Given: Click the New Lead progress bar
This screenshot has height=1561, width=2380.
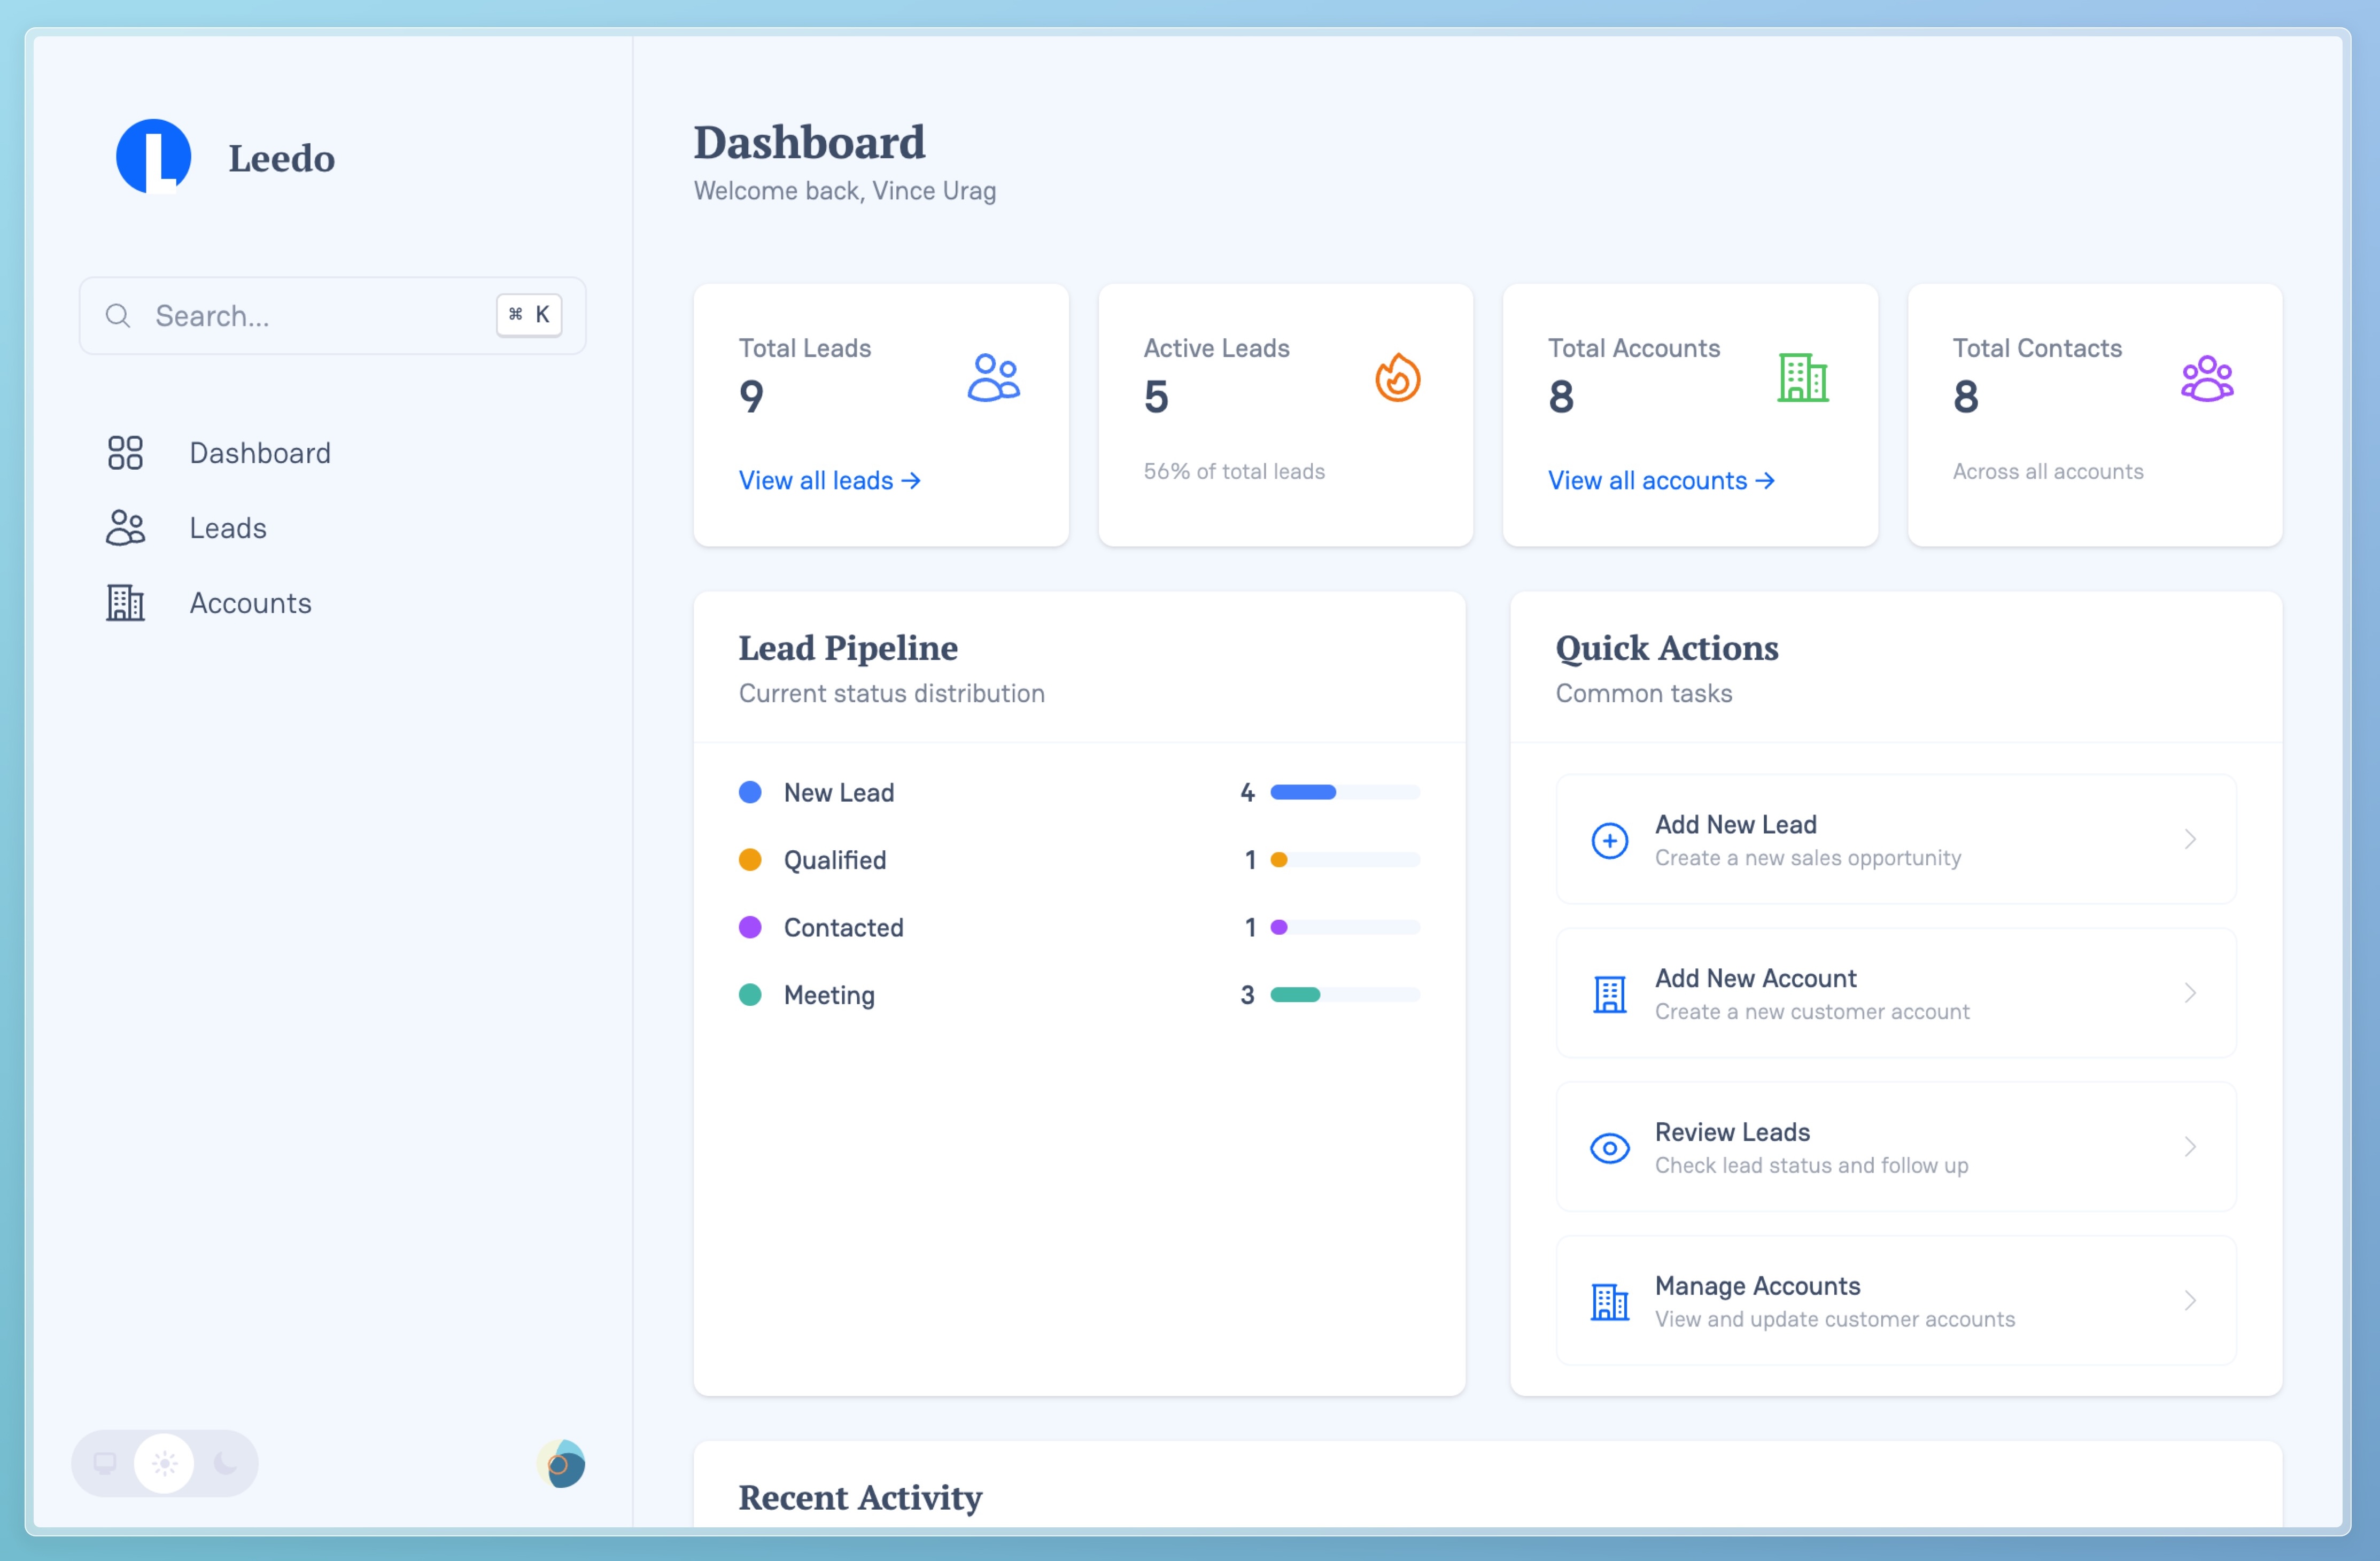Looking at the screenshot, I should pos(1345,793).
